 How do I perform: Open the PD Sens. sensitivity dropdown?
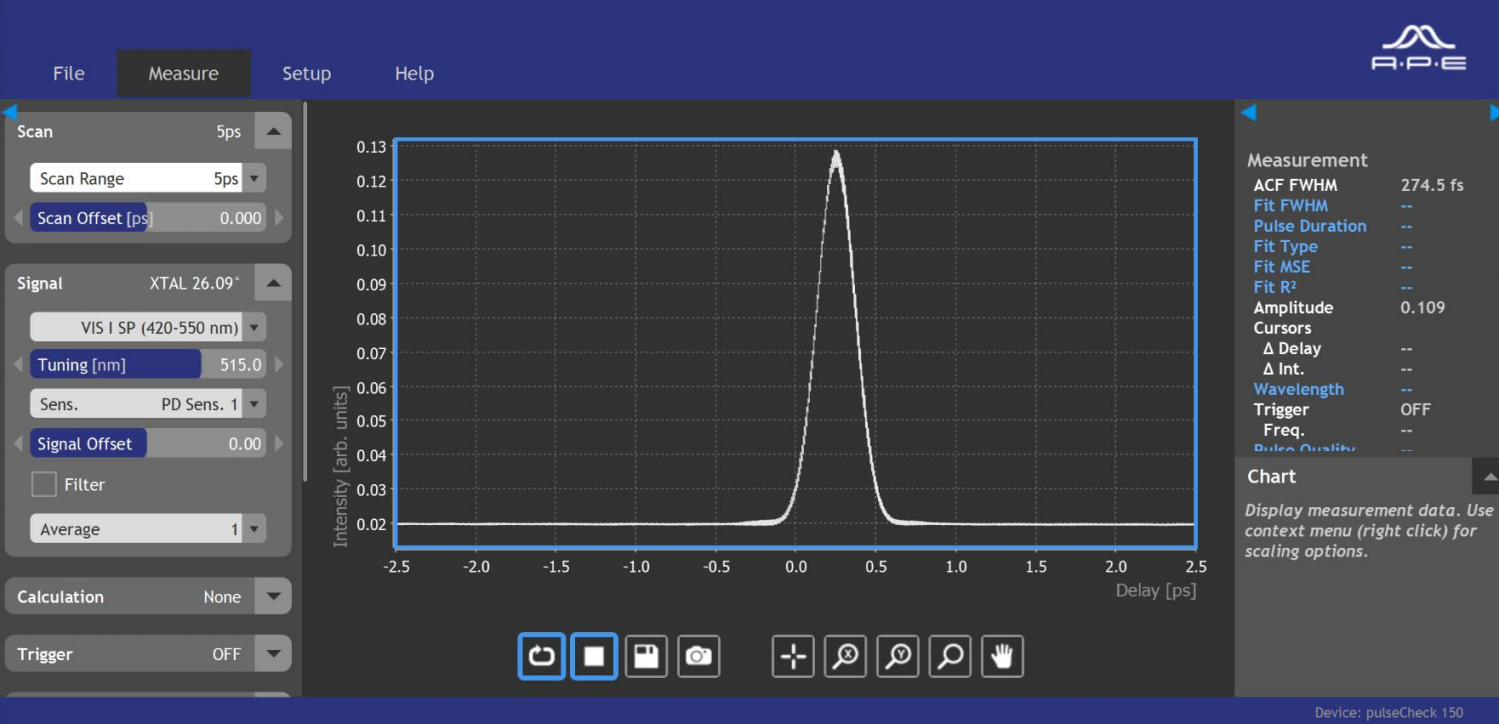pos(255,404)
